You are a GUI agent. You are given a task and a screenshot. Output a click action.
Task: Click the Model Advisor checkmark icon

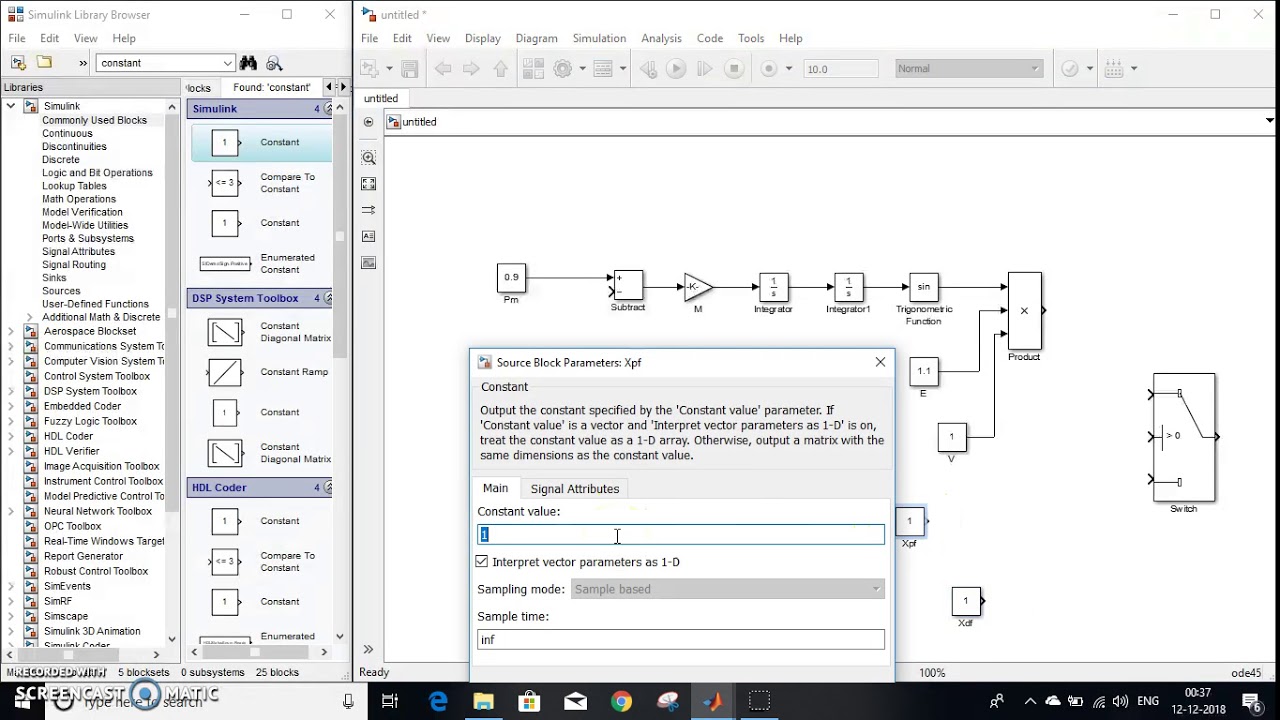click(1070, 69)
